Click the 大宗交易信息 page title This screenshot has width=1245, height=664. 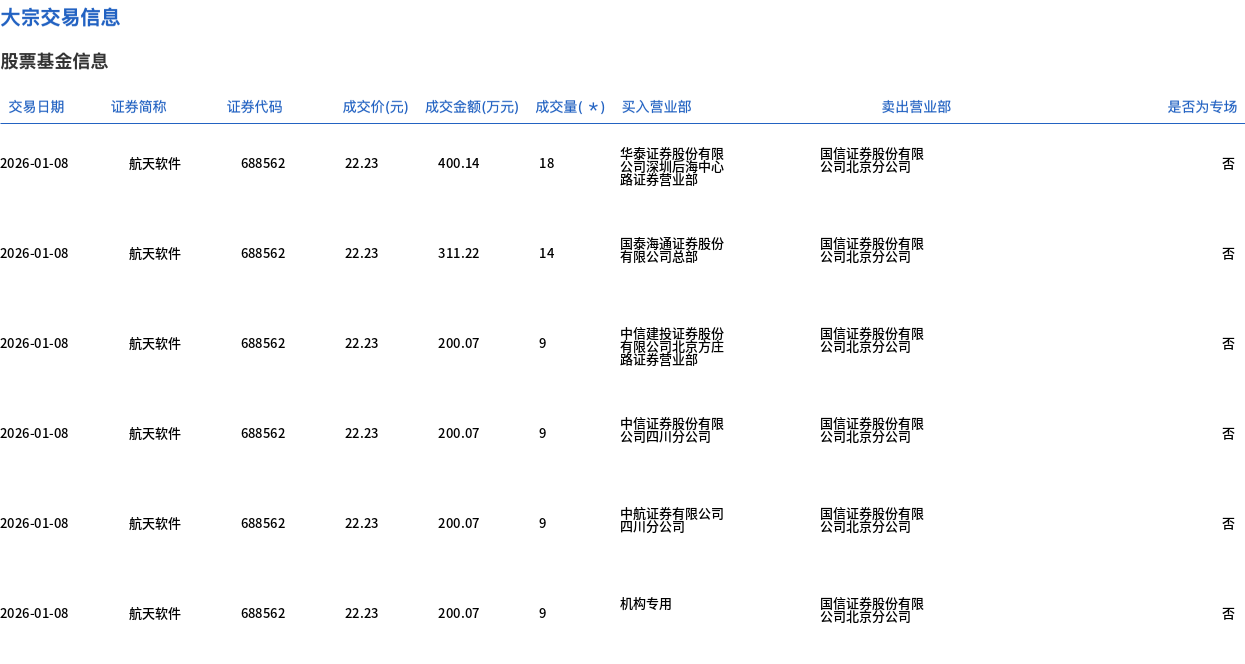[60, 17]
